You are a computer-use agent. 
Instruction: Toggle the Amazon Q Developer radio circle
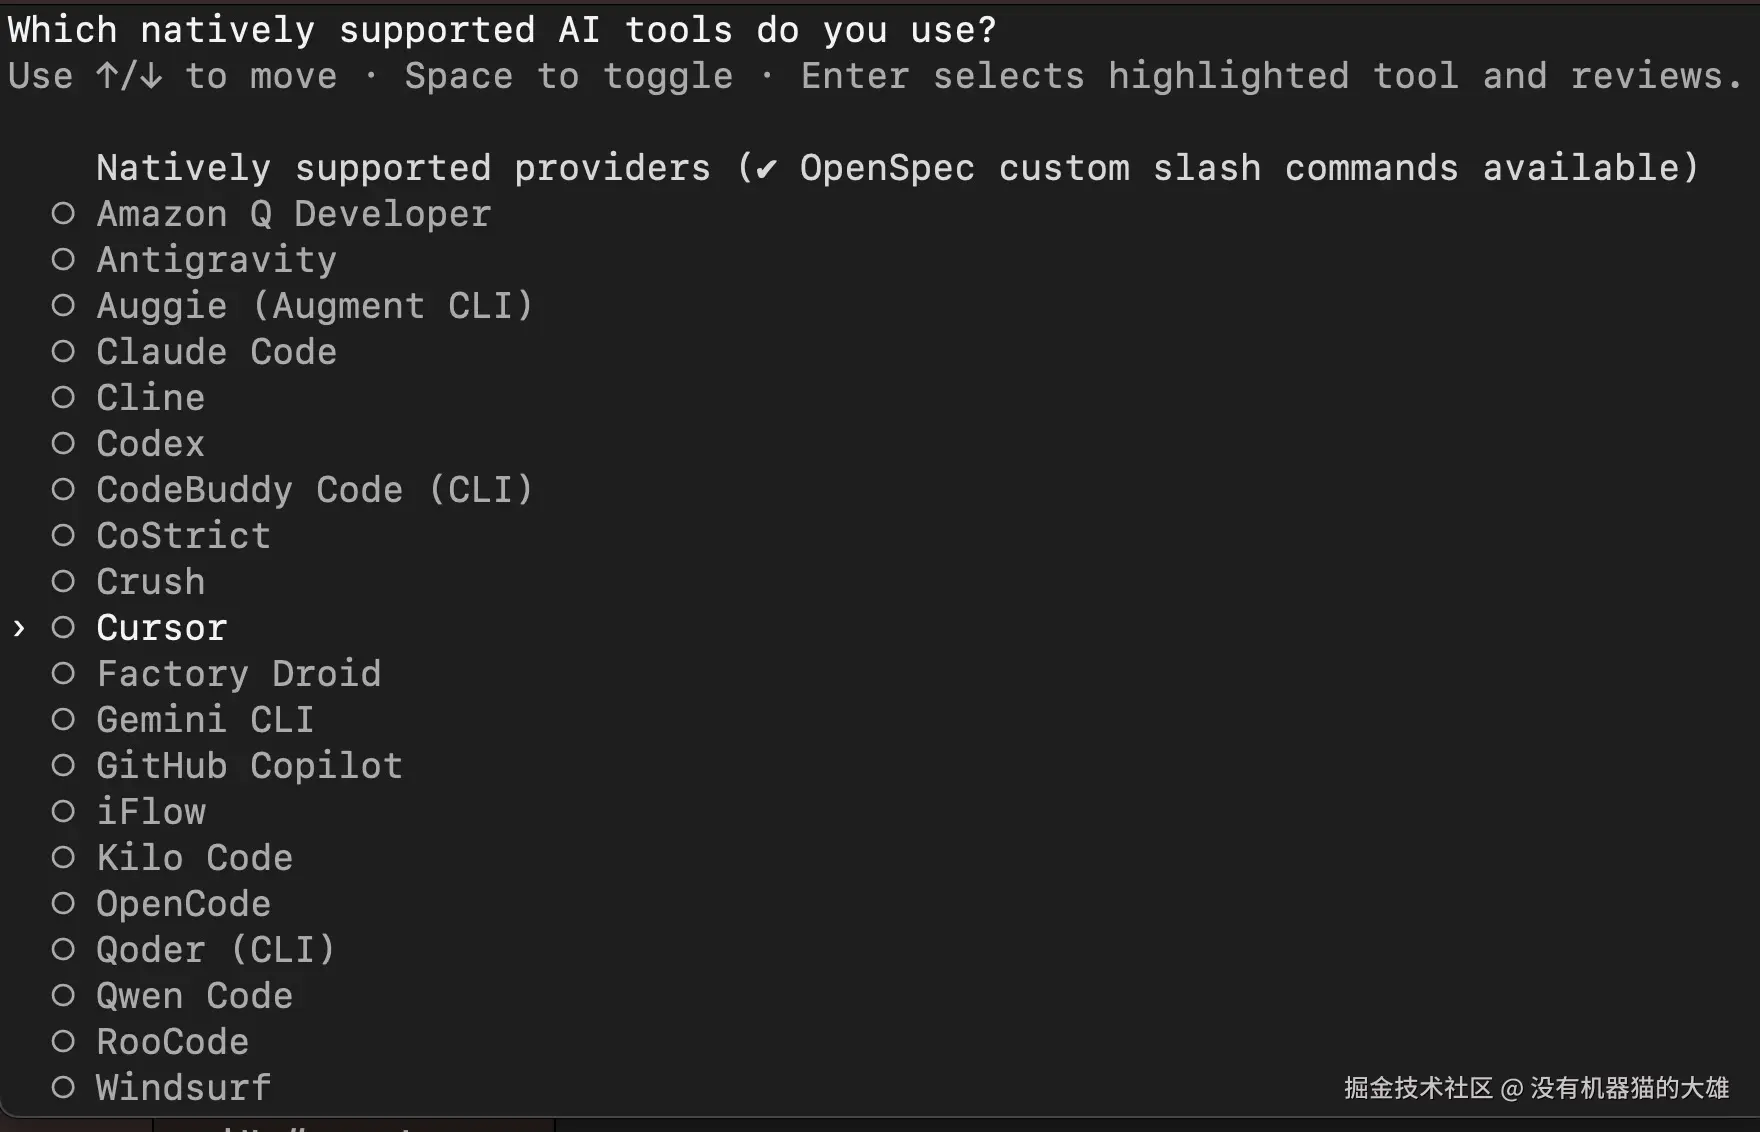pos(63,214)
